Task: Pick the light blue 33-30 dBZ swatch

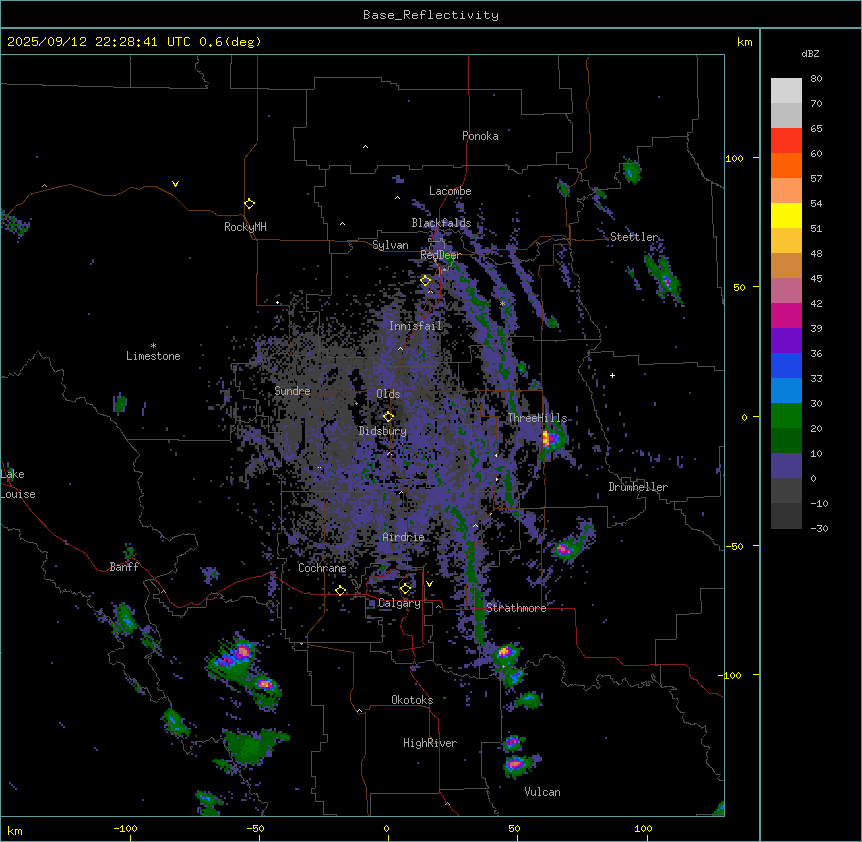Action: pyautogui.click(x=786, y=391)
